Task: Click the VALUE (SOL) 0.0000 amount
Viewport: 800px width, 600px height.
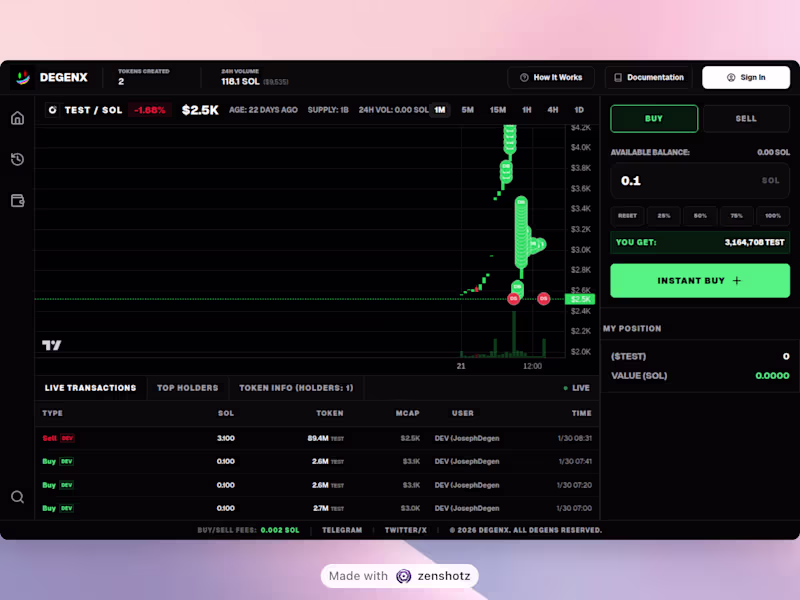Action: (772, 376)
